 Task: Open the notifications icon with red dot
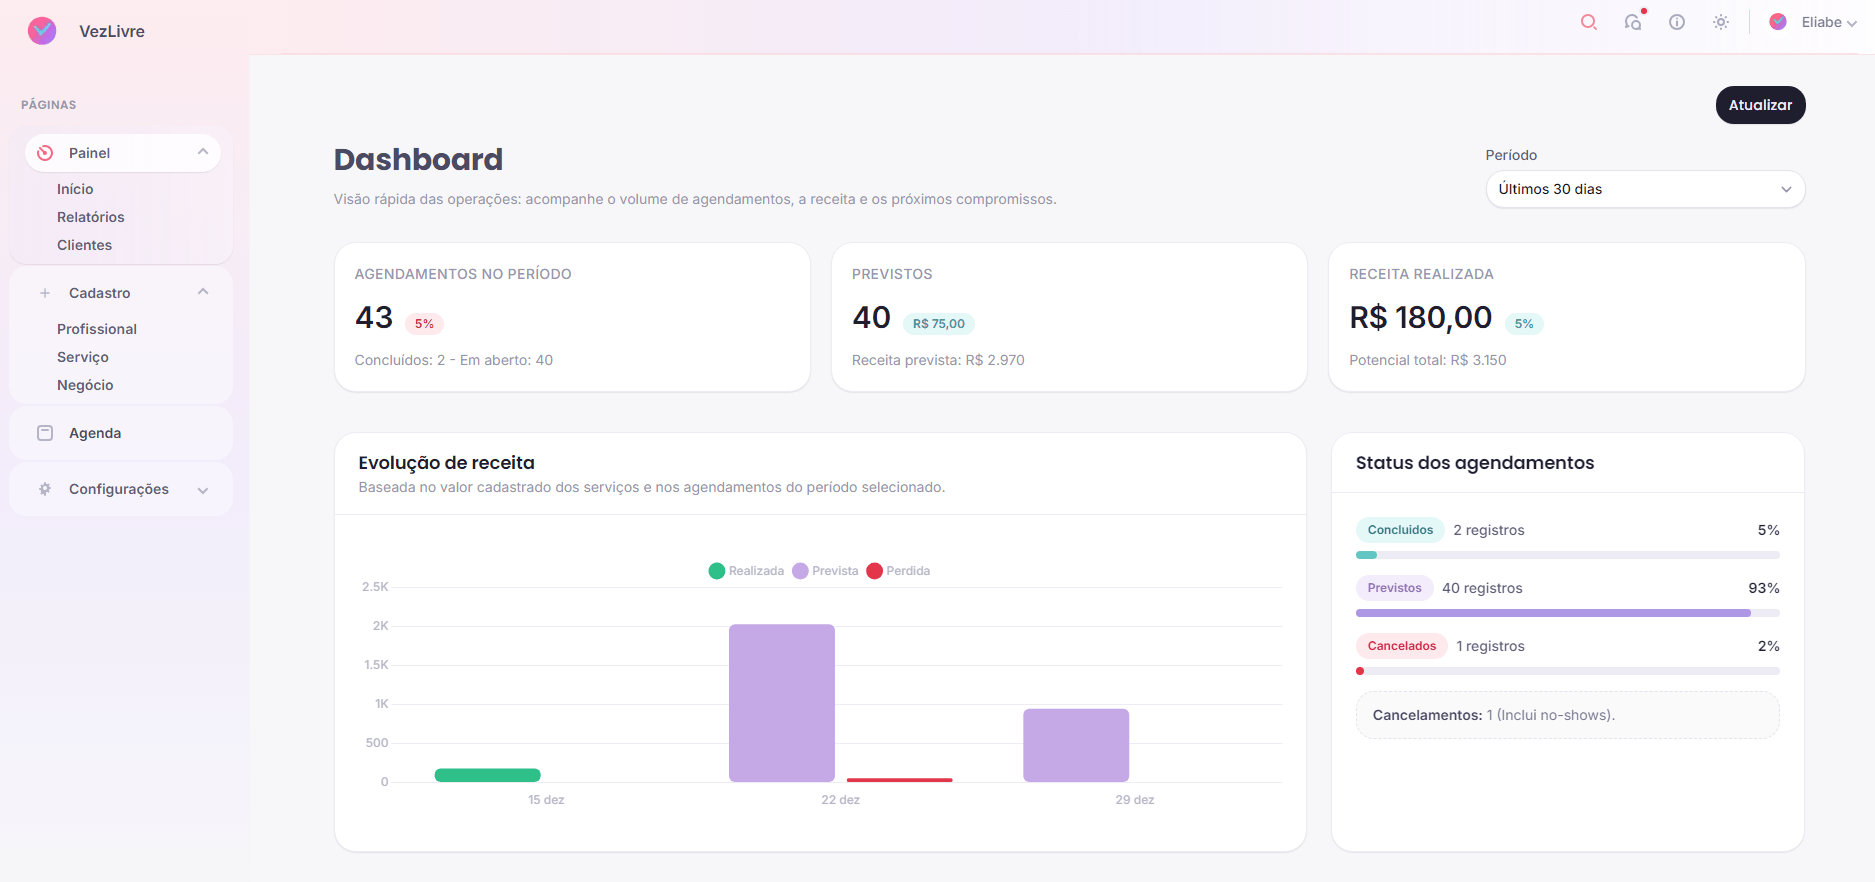1633,22
